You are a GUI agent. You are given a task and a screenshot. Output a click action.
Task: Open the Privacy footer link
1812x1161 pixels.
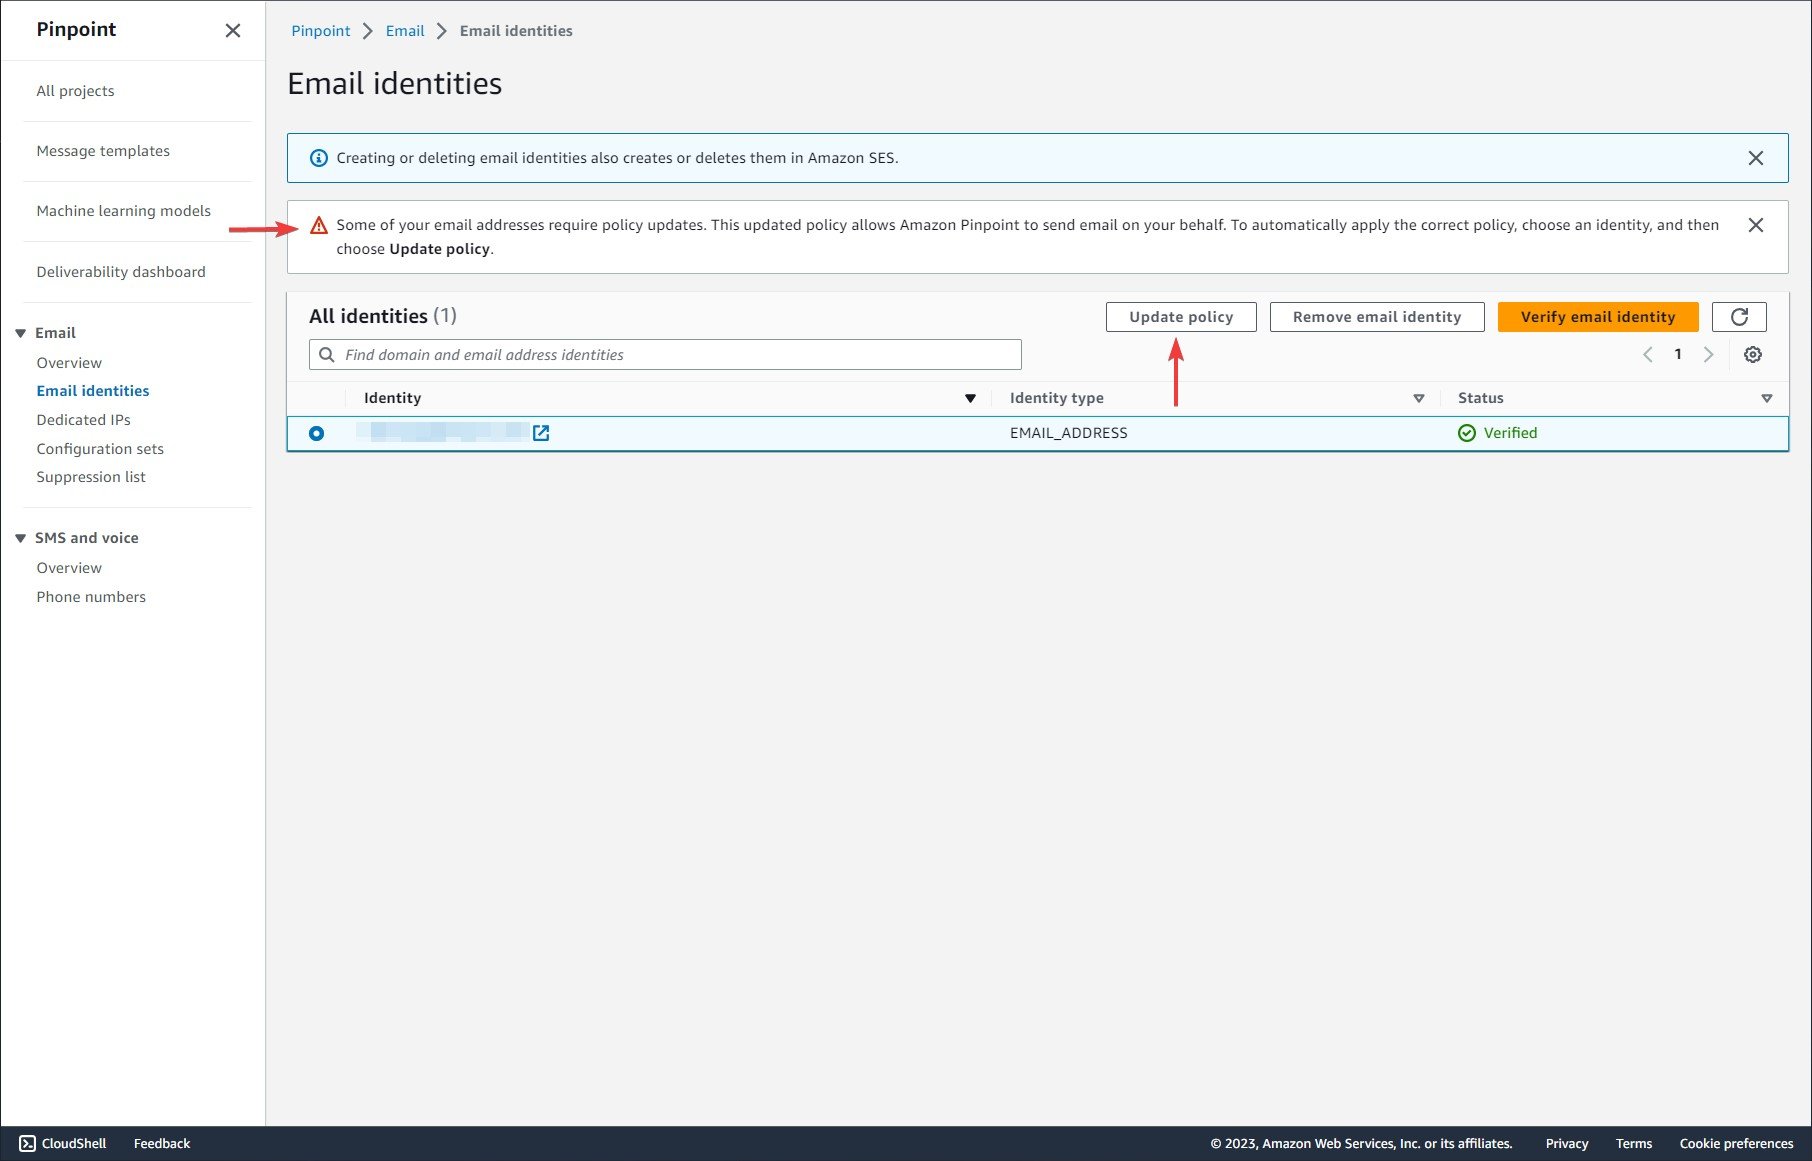pyautogui.click(x=1567, y=1143)
